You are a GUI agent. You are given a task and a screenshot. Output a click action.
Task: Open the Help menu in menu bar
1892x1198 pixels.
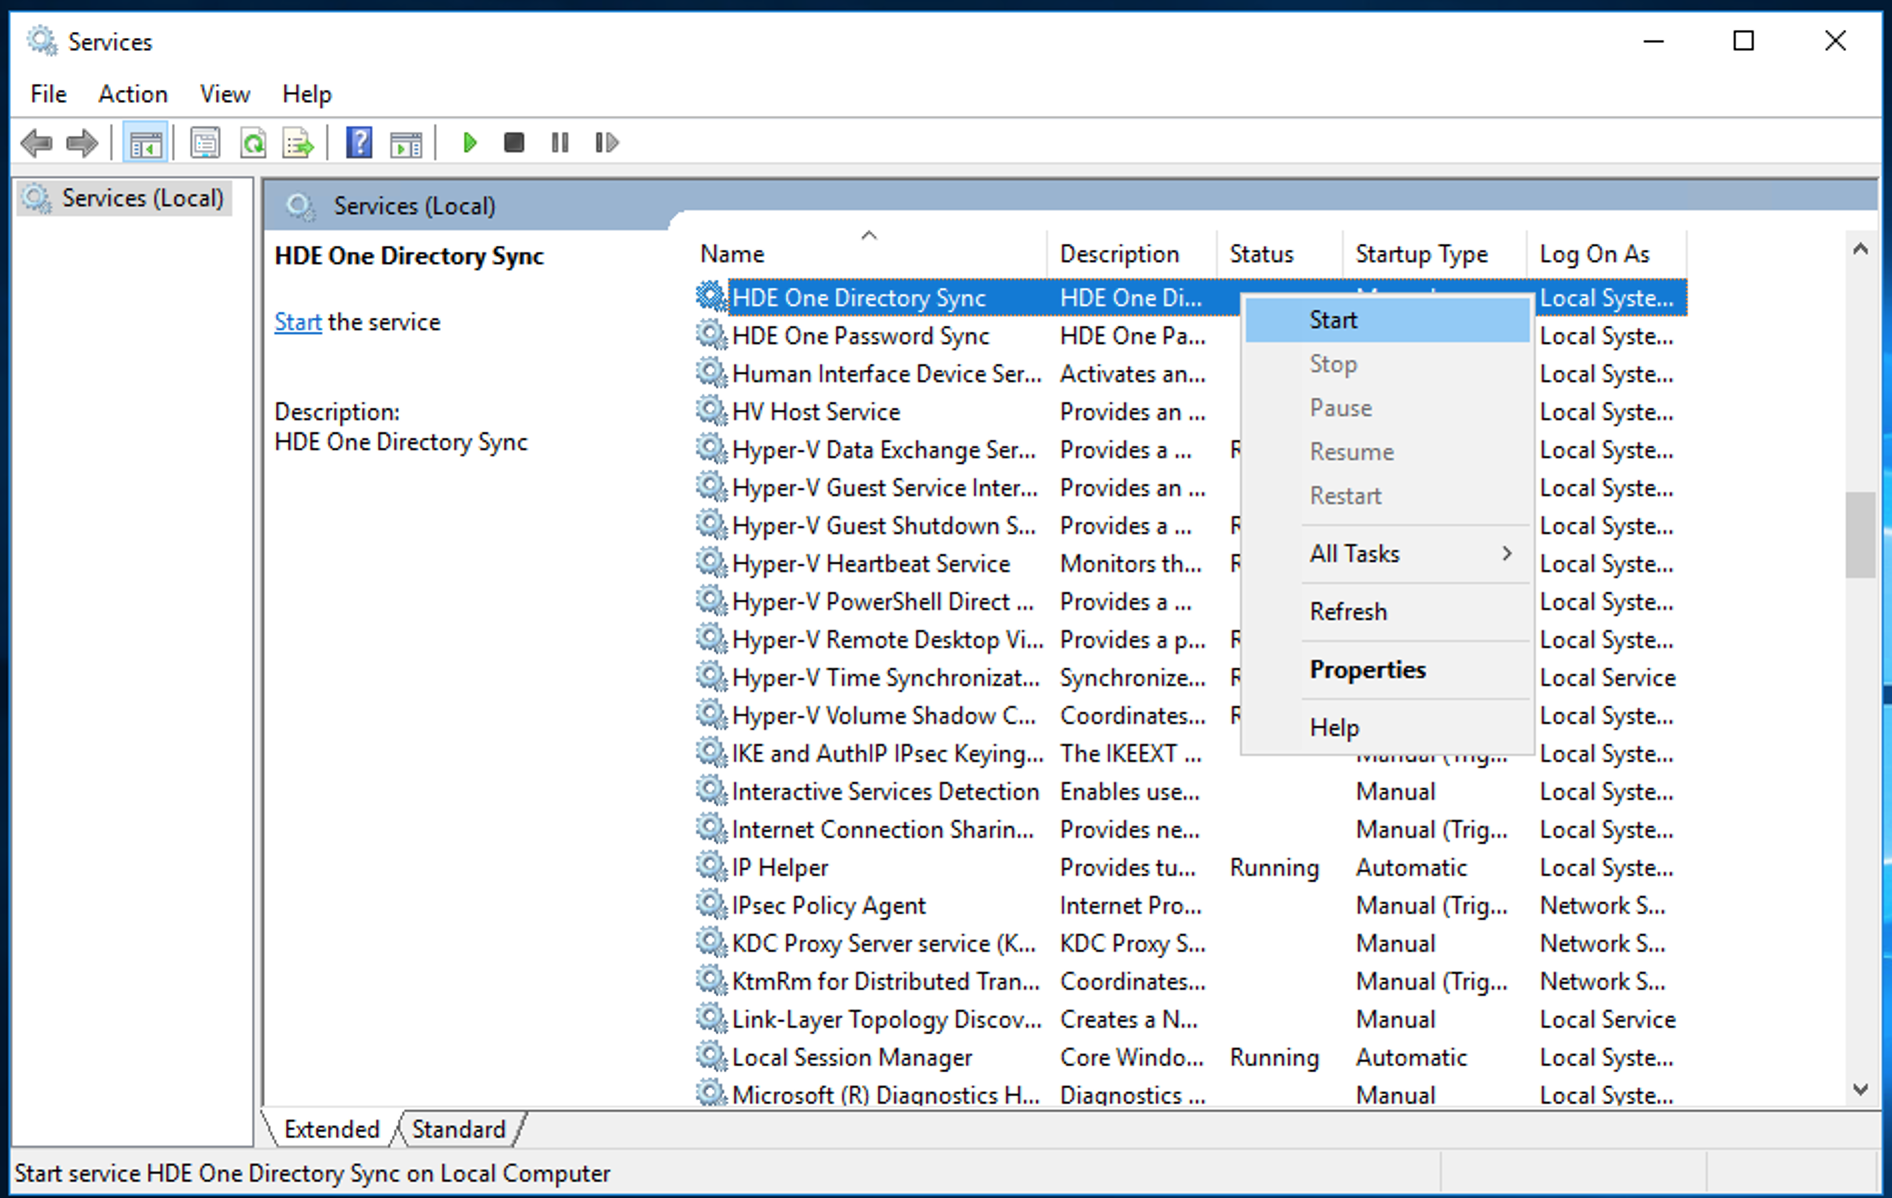(306, 94)
